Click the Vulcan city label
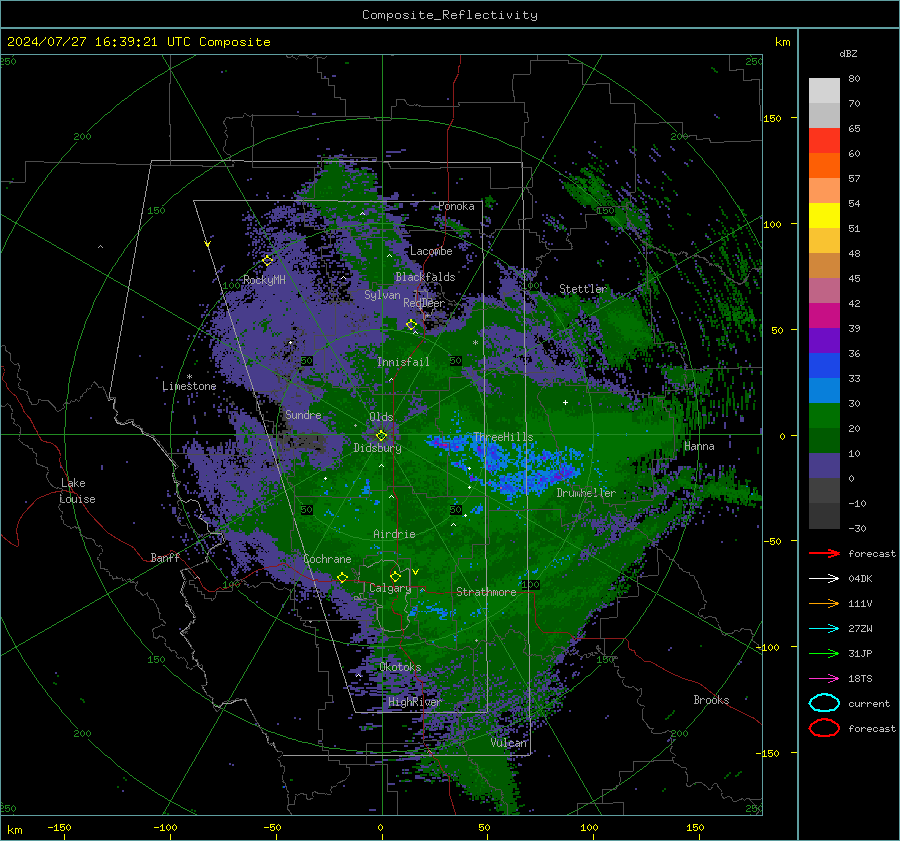Image resolution: width=900 pixels, height=841 pixels. point(509,743)
